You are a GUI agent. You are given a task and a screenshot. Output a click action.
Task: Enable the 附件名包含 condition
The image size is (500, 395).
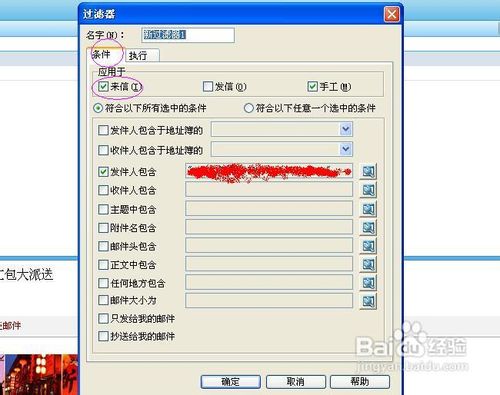(x=103, y=228)
